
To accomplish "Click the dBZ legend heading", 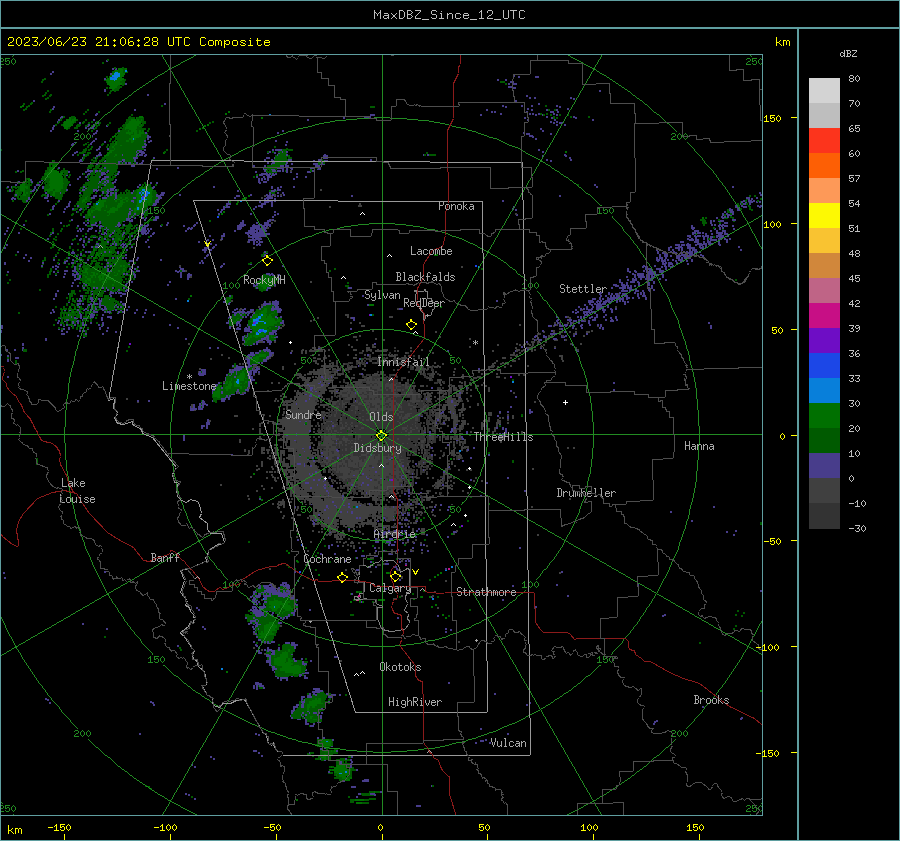I will (848, 53).
